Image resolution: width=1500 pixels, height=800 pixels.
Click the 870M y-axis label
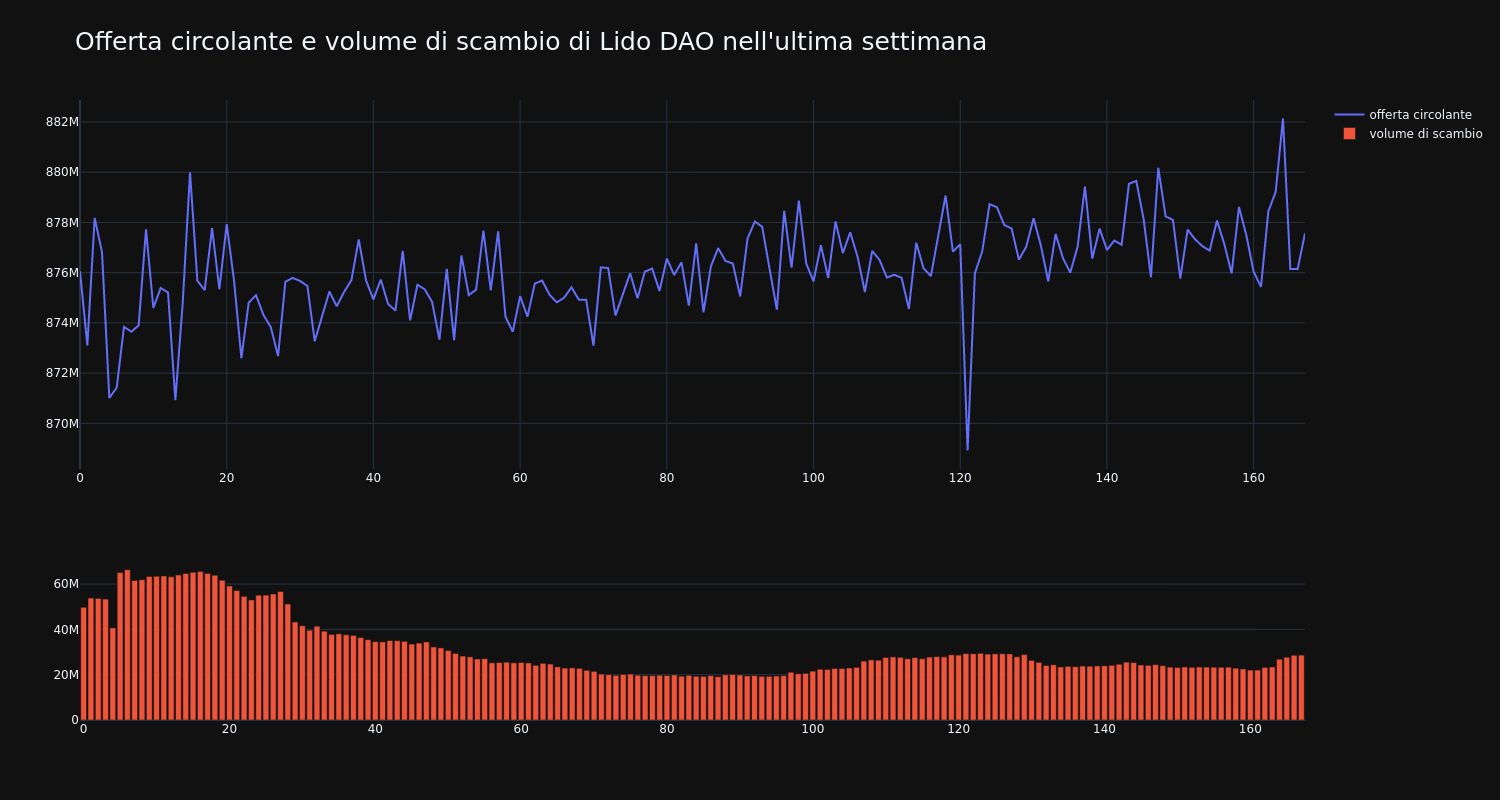pyautogui.click(x=62, y=424)
